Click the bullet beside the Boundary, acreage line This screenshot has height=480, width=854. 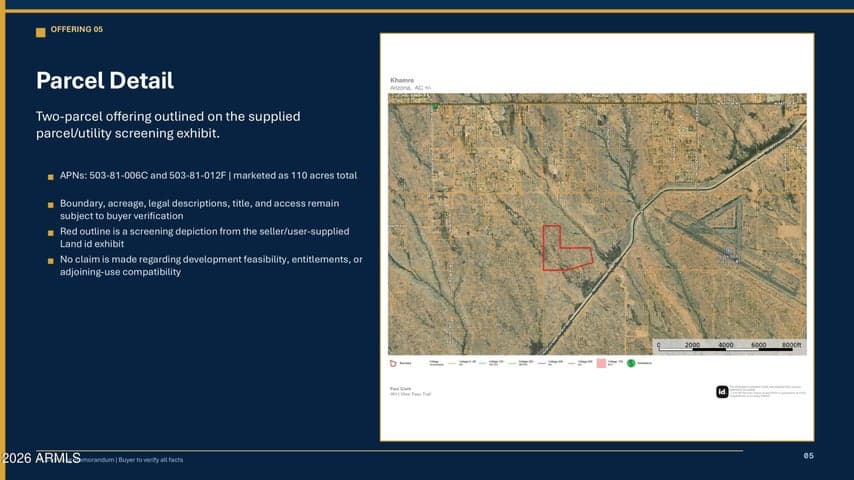coord(51,205)
